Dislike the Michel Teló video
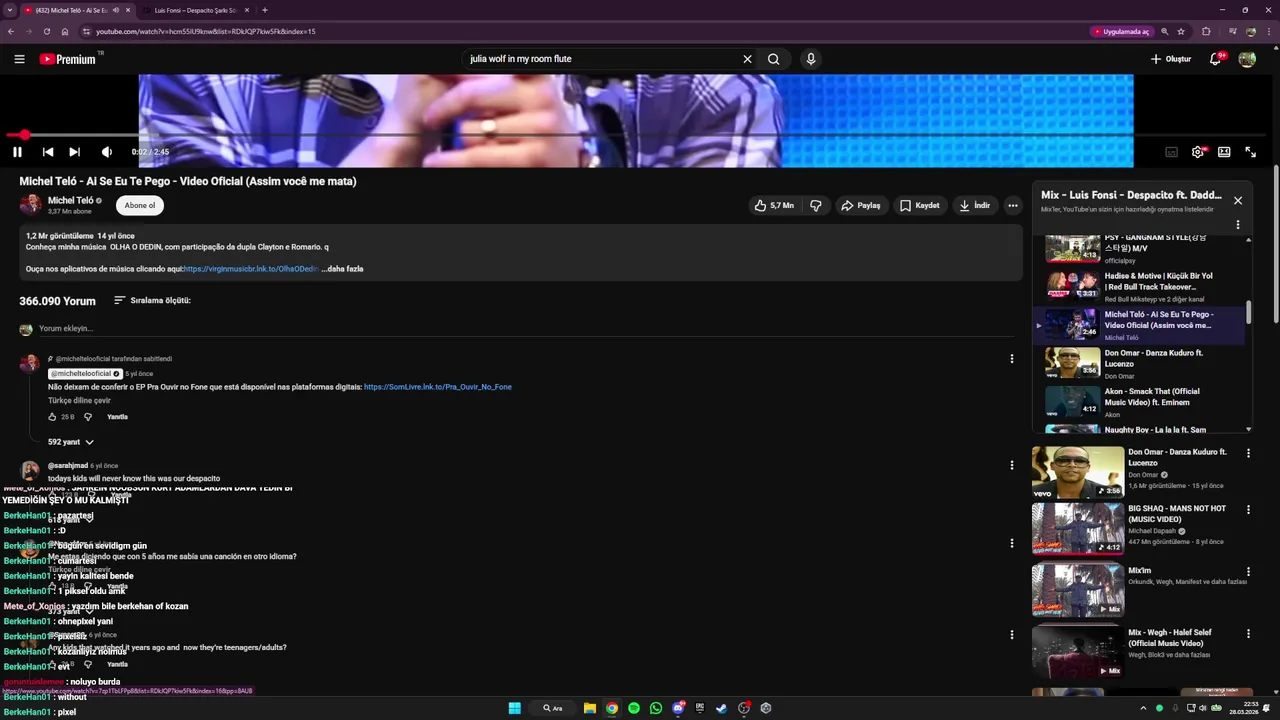 (816, 205)
